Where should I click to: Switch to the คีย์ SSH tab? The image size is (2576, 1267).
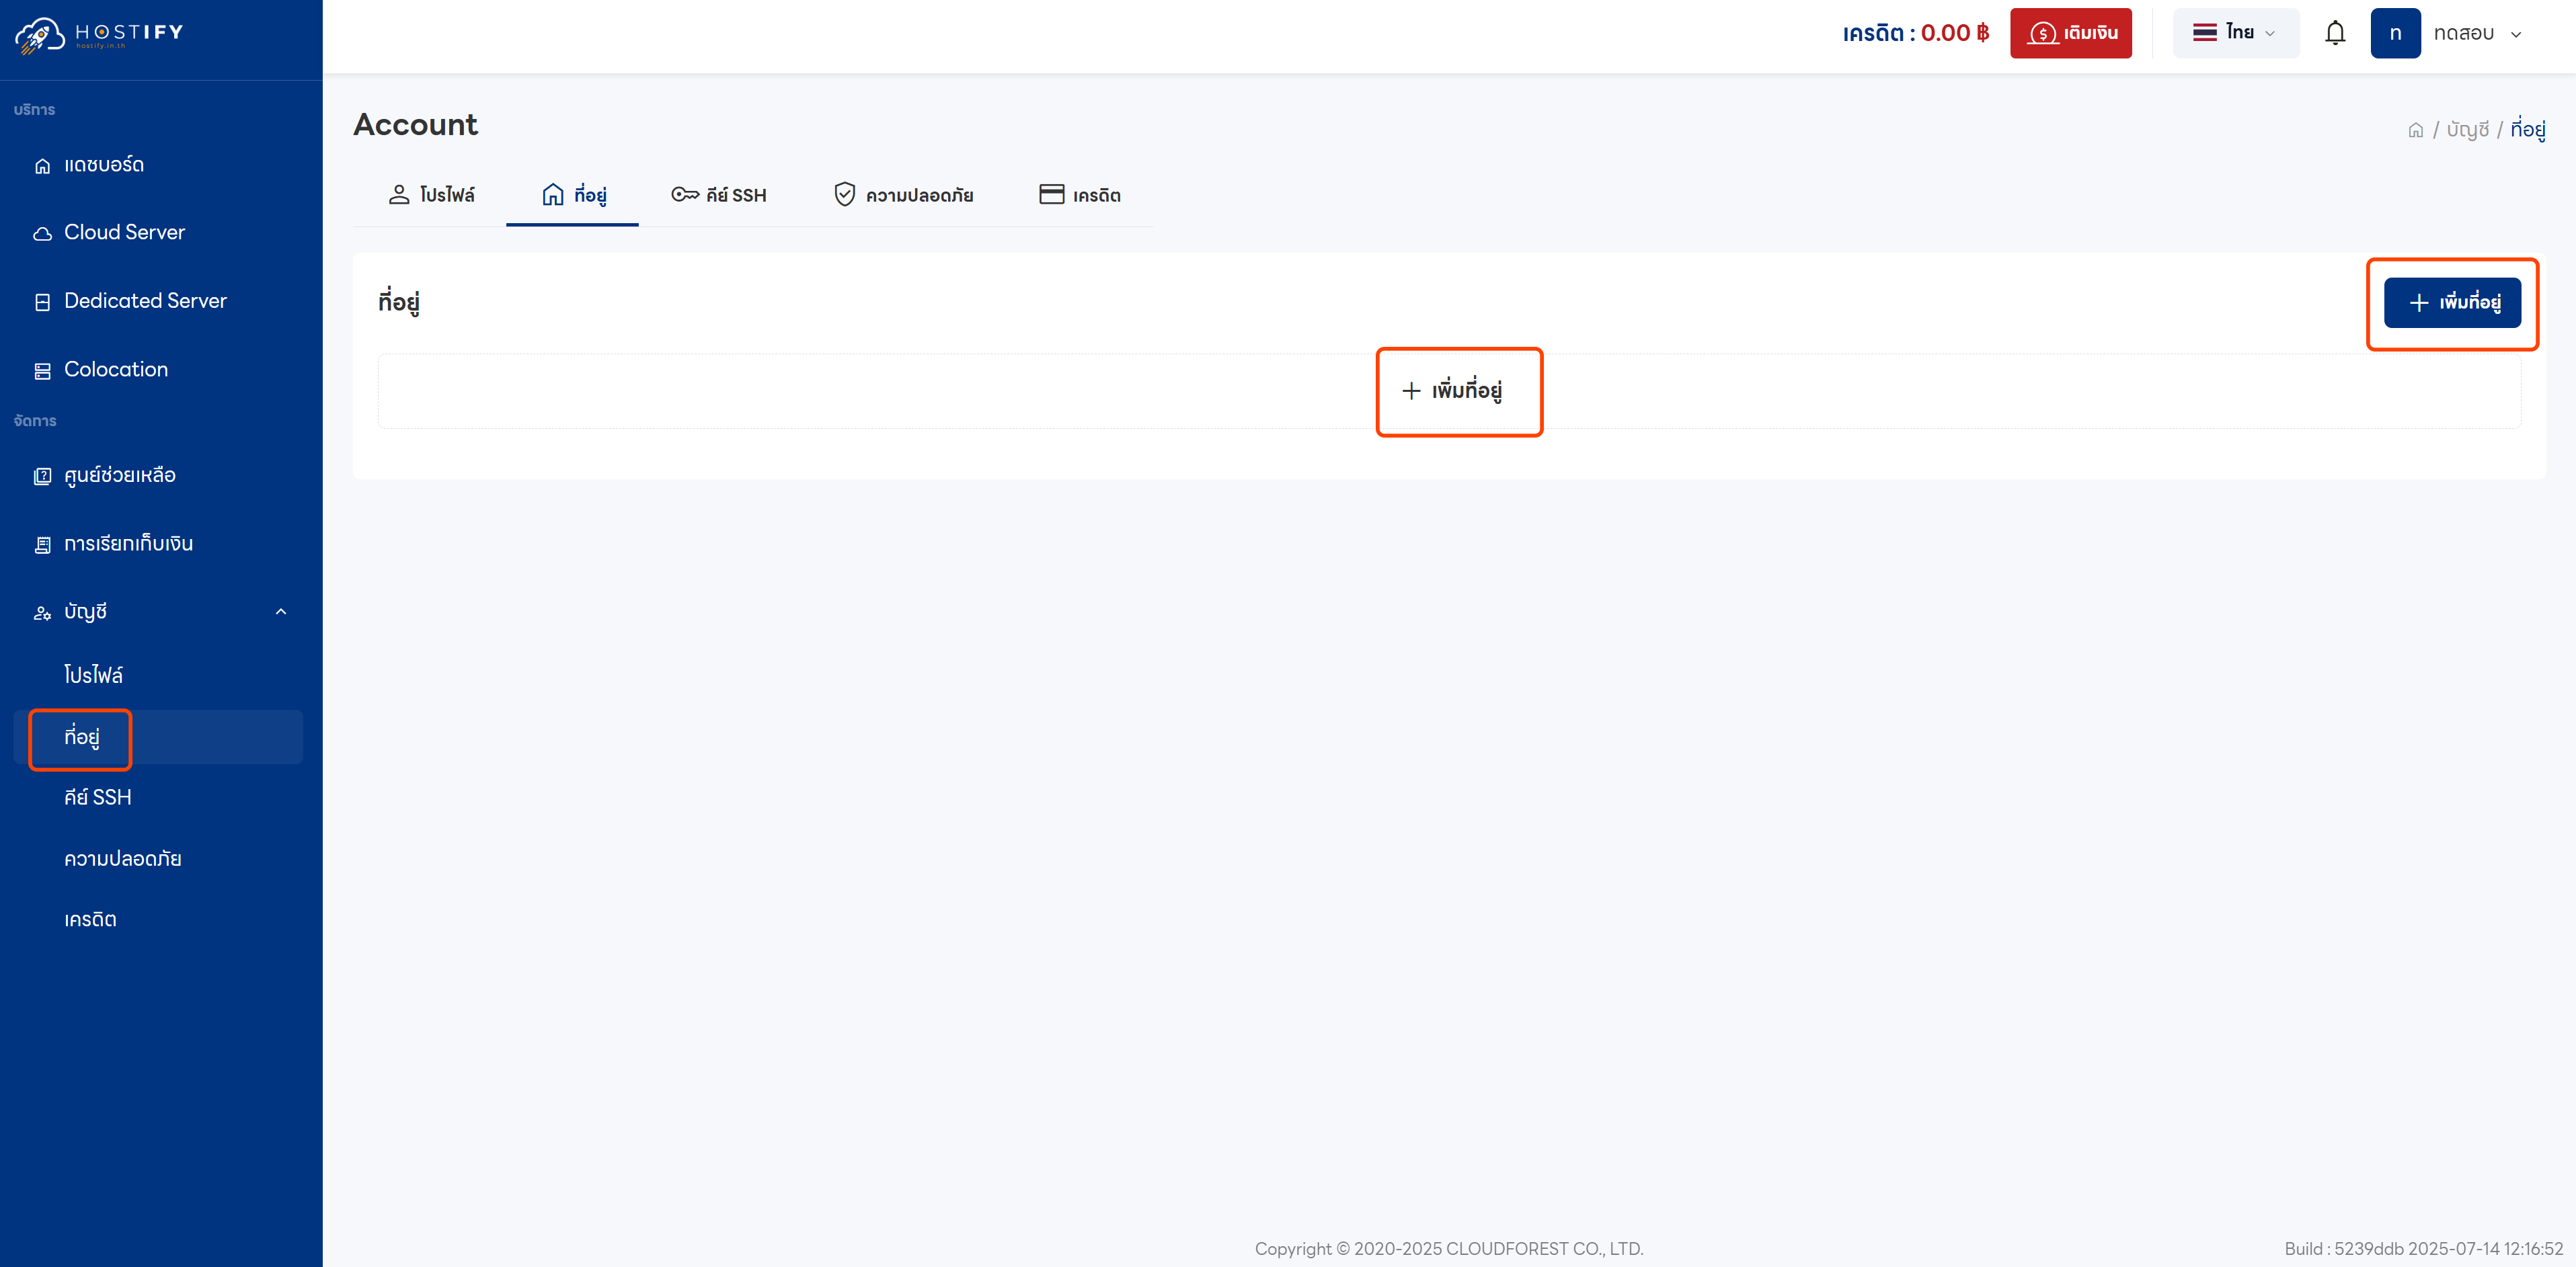[x=719, y=195]
